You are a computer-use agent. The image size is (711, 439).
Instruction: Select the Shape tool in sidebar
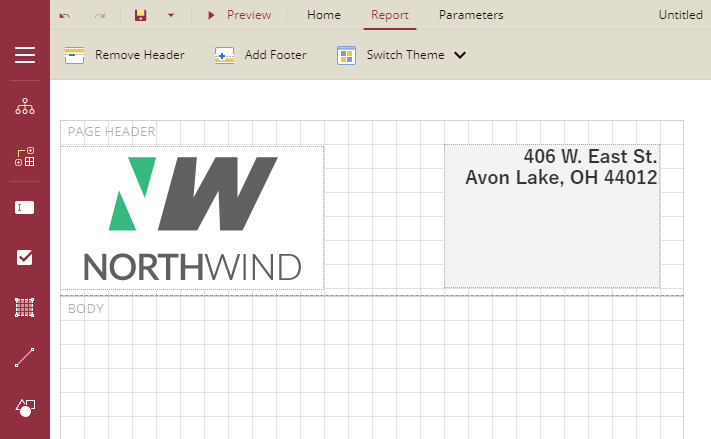tap(25, 408)
